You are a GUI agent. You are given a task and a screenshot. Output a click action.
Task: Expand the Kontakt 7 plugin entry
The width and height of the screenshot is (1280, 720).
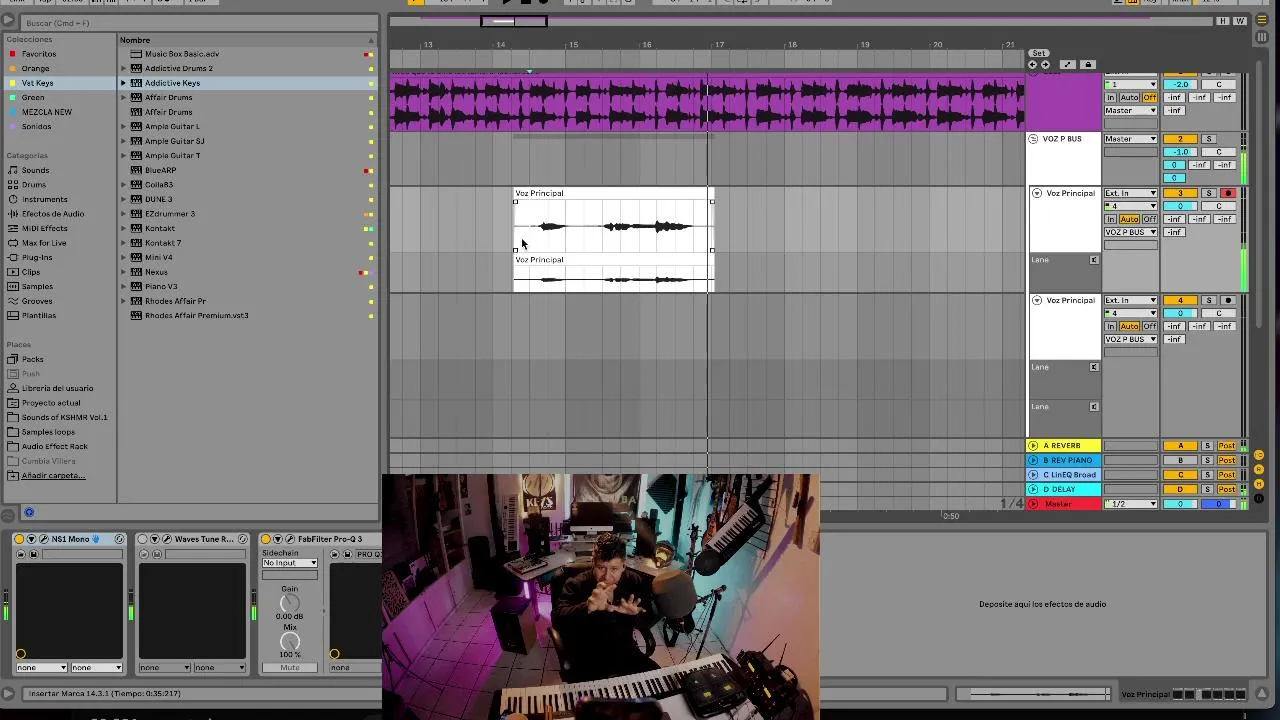tap(124, 243)
